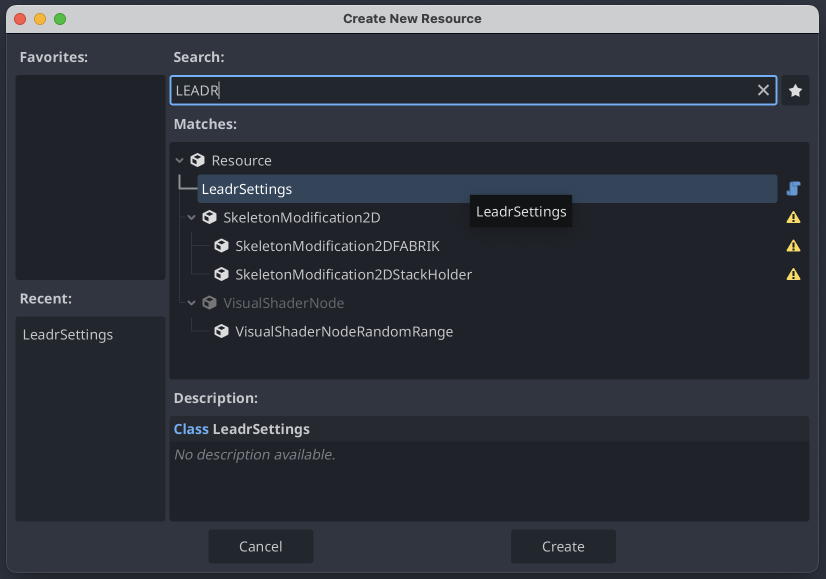Collapse the Resource tree branch

click(180, 160)
